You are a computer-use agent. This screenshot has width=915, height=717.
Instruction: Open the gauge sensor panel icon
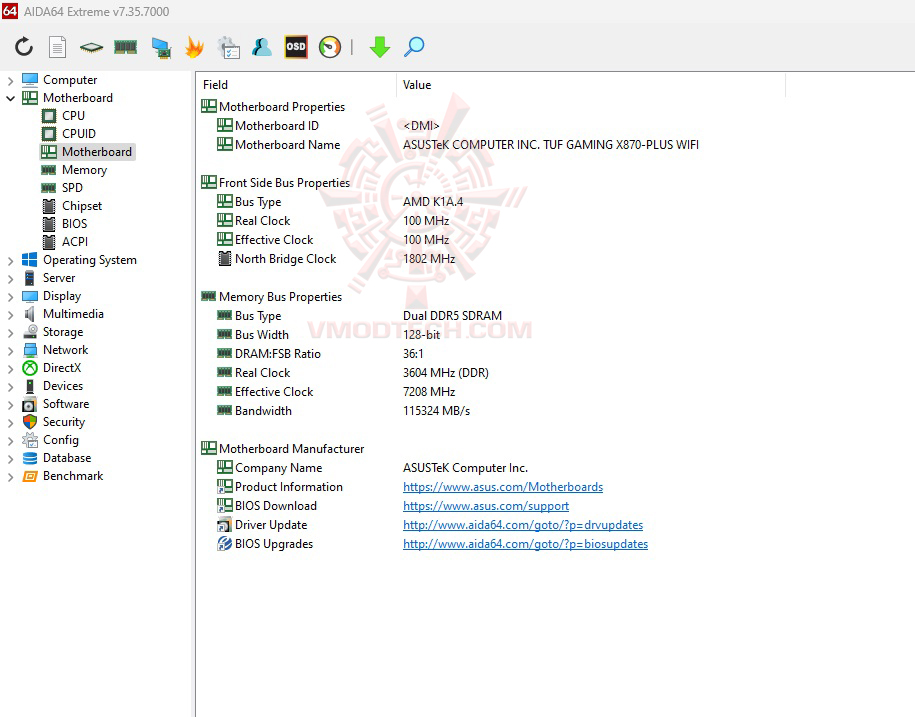(330, 47)
